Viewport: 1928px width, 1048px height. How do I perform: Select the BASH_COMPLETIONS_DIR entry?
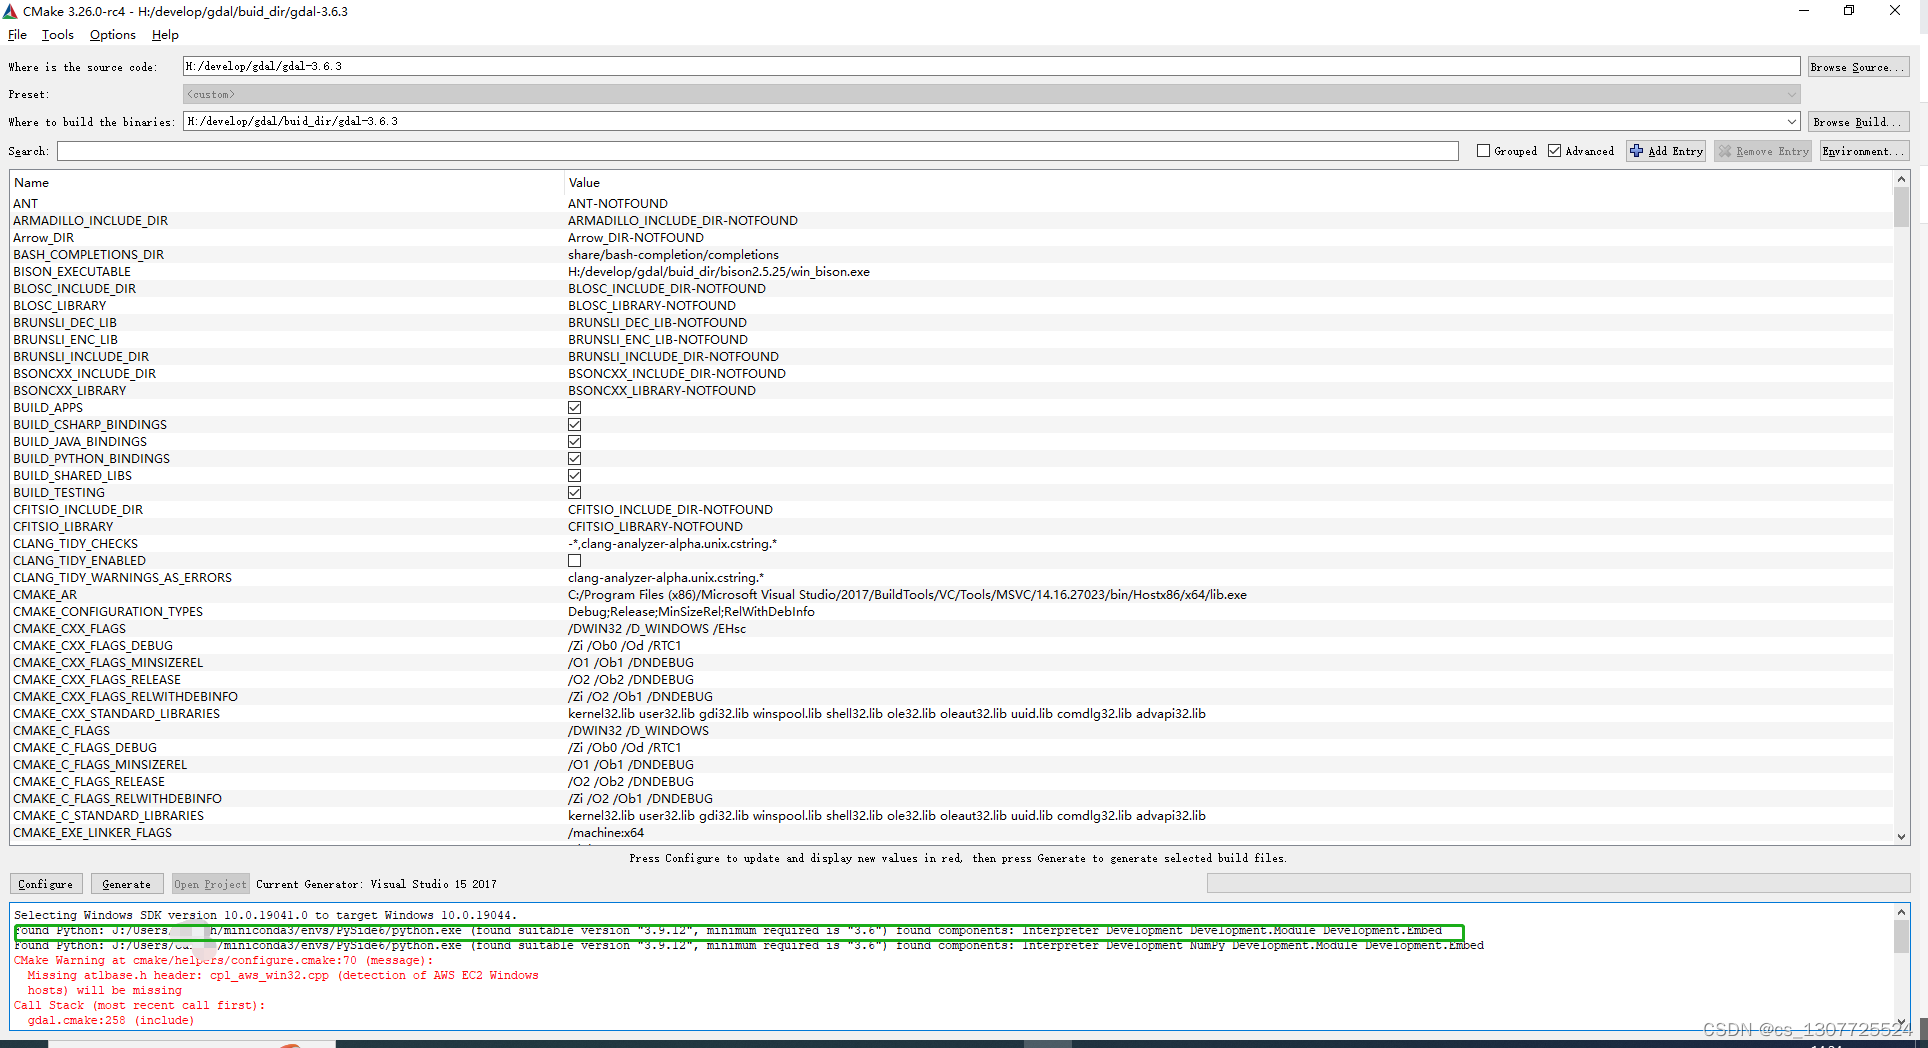[88, 255]
